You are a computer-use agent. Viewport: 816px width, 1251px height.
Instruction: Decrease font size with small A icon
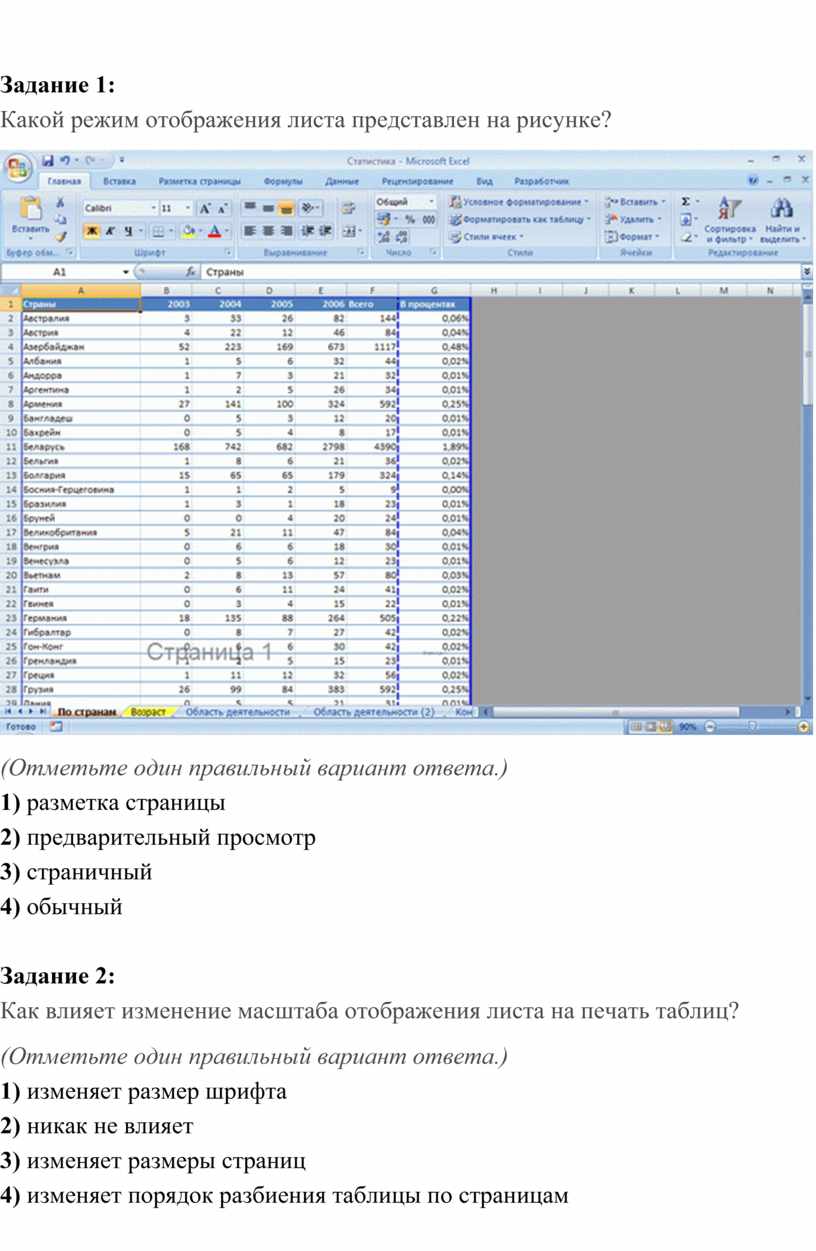point(222,208)
